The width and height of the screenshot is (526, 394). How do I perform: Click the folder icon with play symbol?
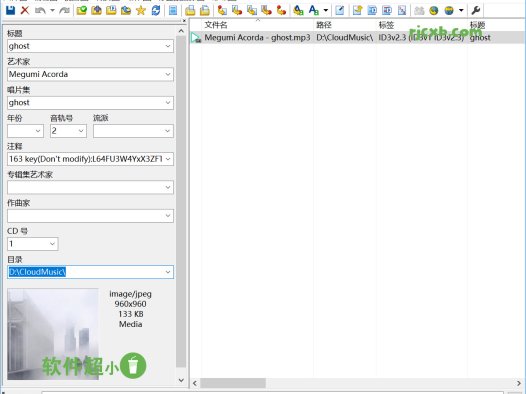click(111, 10)
